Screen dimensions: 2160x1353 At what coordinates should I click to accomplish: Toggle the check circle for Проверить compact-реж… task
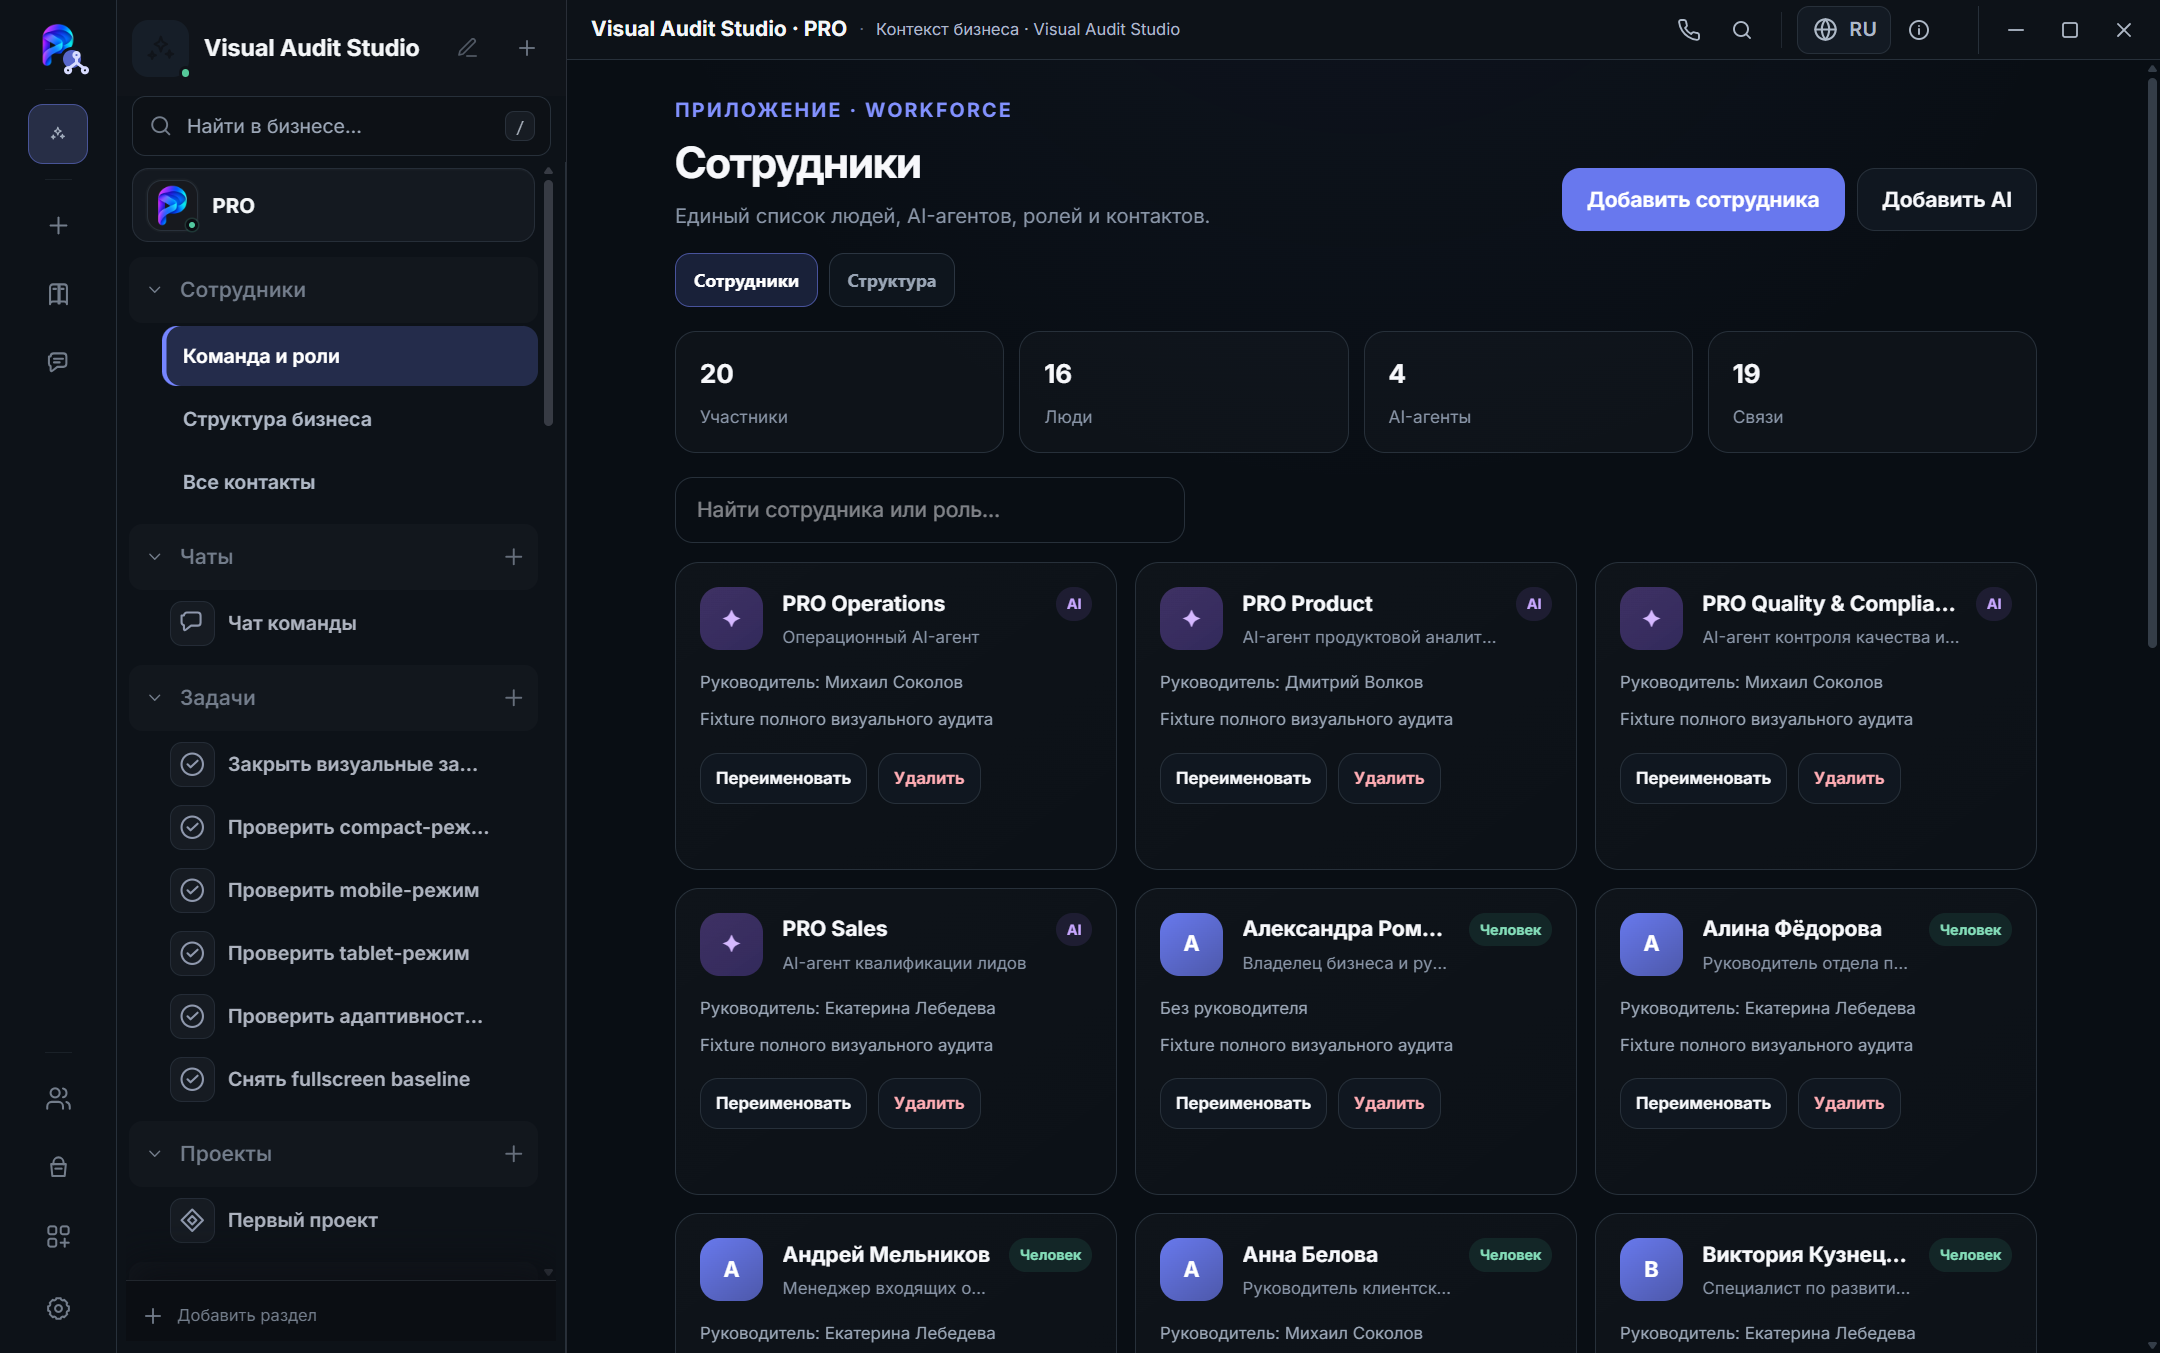click(x=192, y=827)
